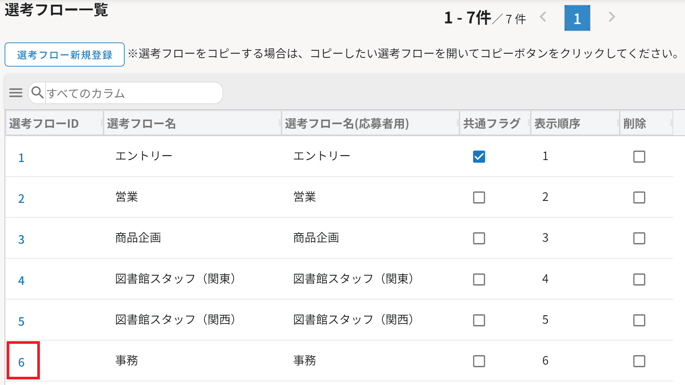685x385 pixels.
Task: Open selection flow ID 4 link
Action: click(21, 281)
